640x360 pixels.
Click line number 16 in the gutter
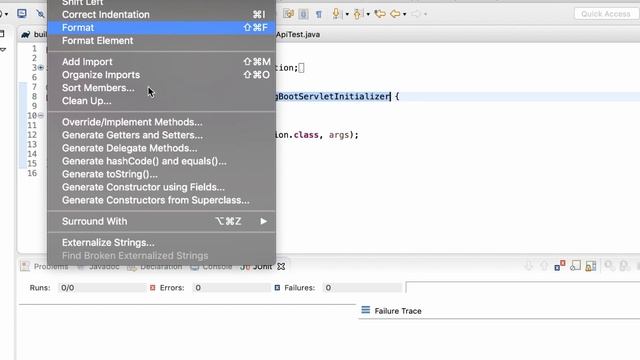[x=32, y=173]
